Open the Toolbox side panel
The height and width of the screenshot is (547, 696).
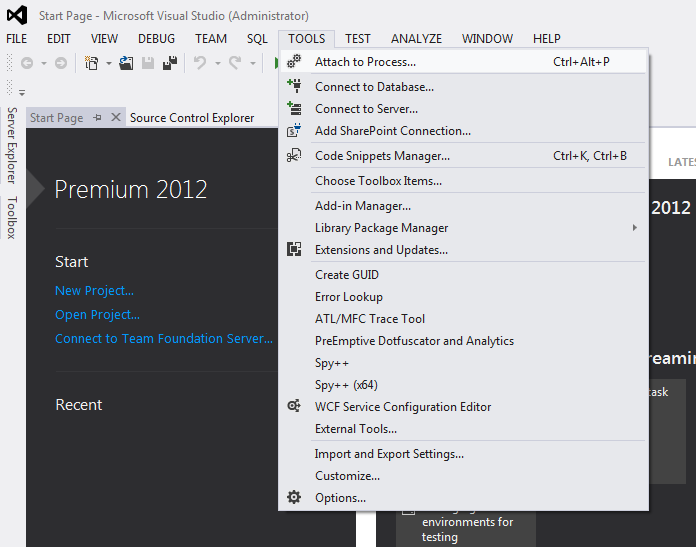(12, 217)
